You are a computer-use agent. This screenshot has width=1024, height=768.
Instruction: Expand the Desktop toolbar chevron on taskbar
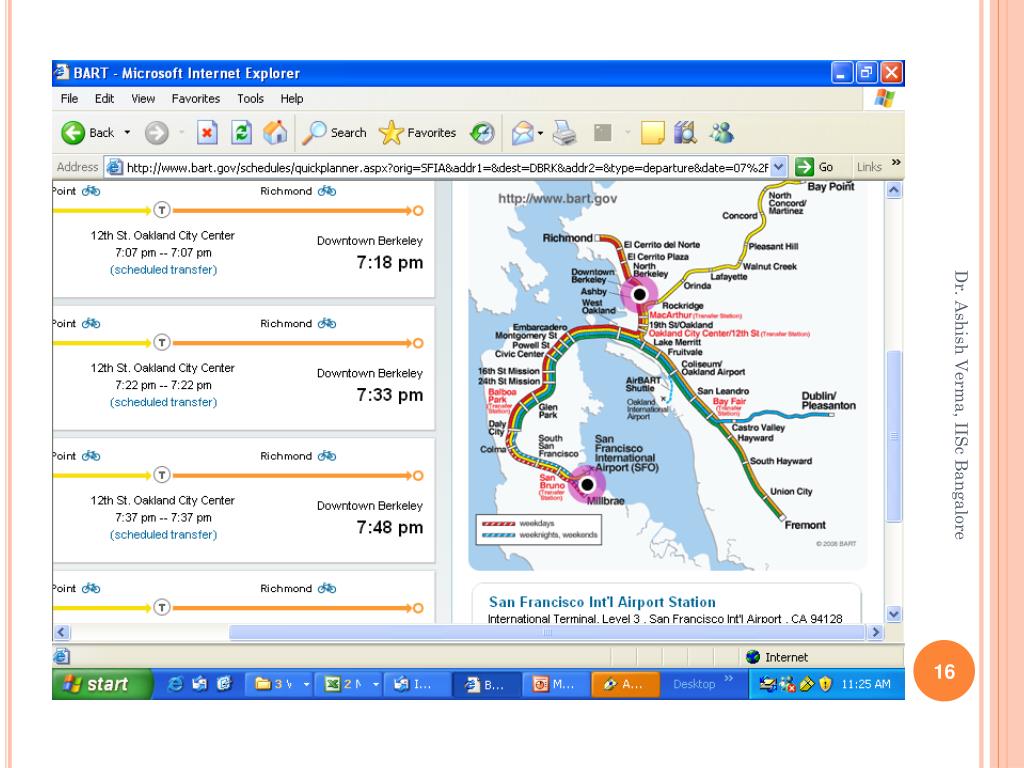(729, 679)
